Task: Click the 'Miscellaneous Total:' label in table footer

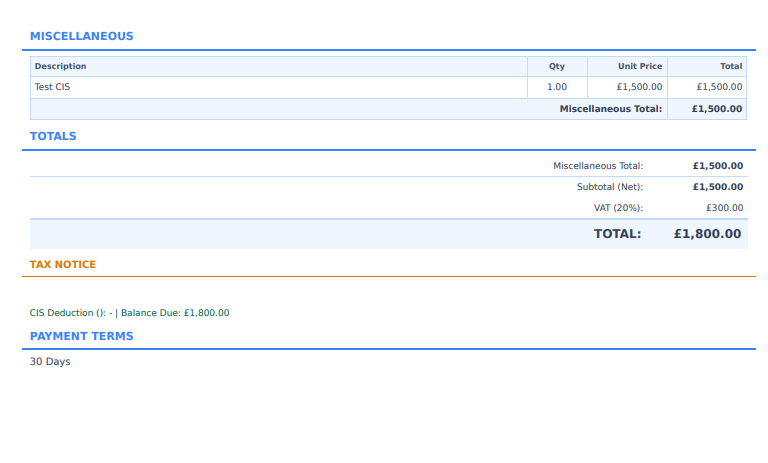Action: click(x=611, y=109)
